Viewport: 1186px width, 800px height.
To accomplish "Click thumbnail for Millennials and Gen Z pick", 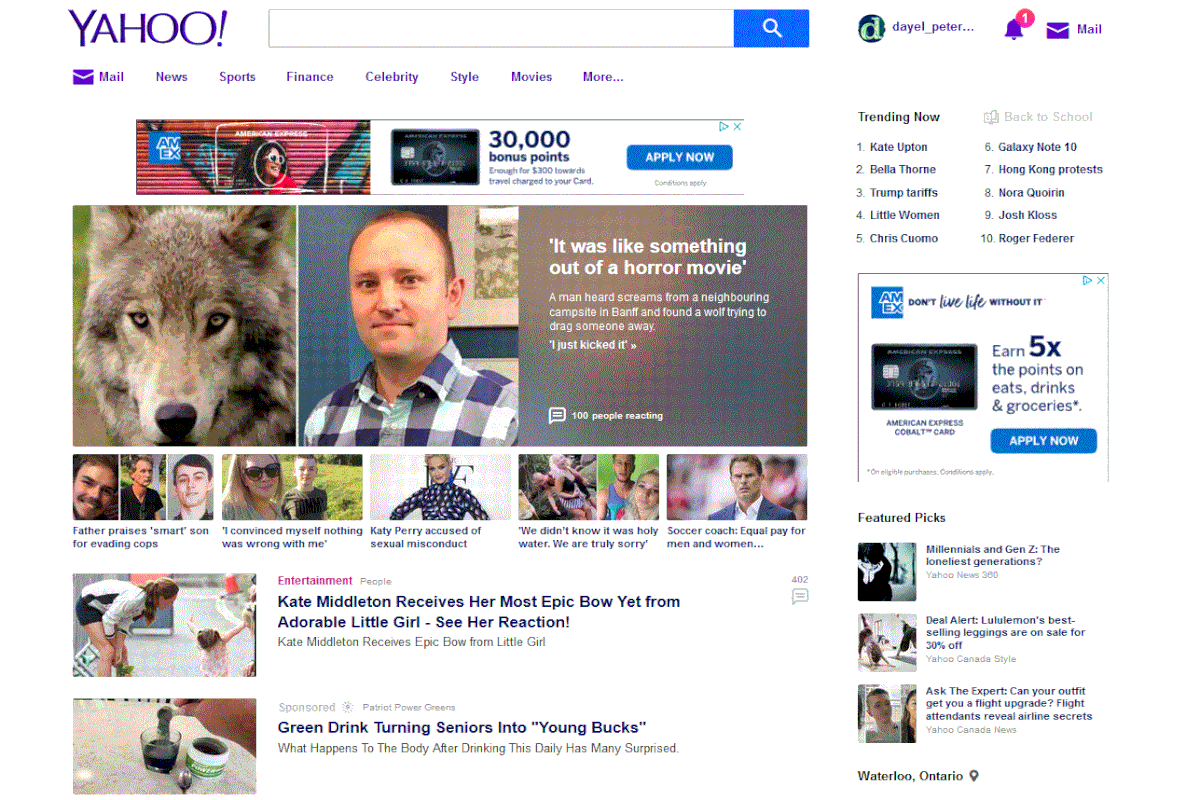I will [886, 572].
